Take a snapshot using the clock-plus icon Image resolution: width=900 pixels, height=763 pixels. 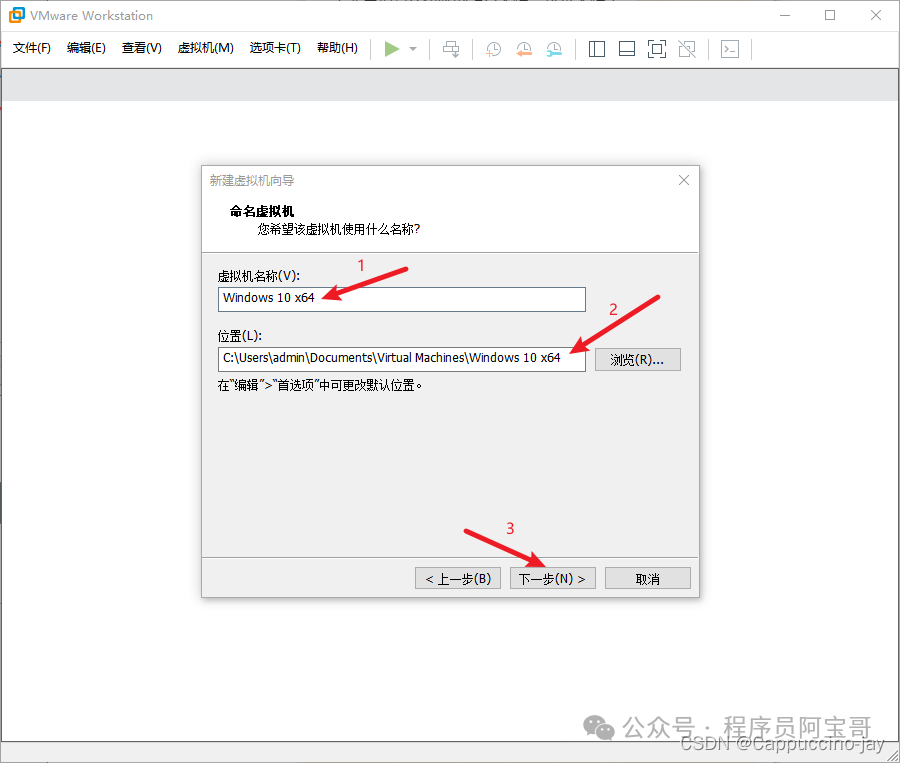[494, 49]
